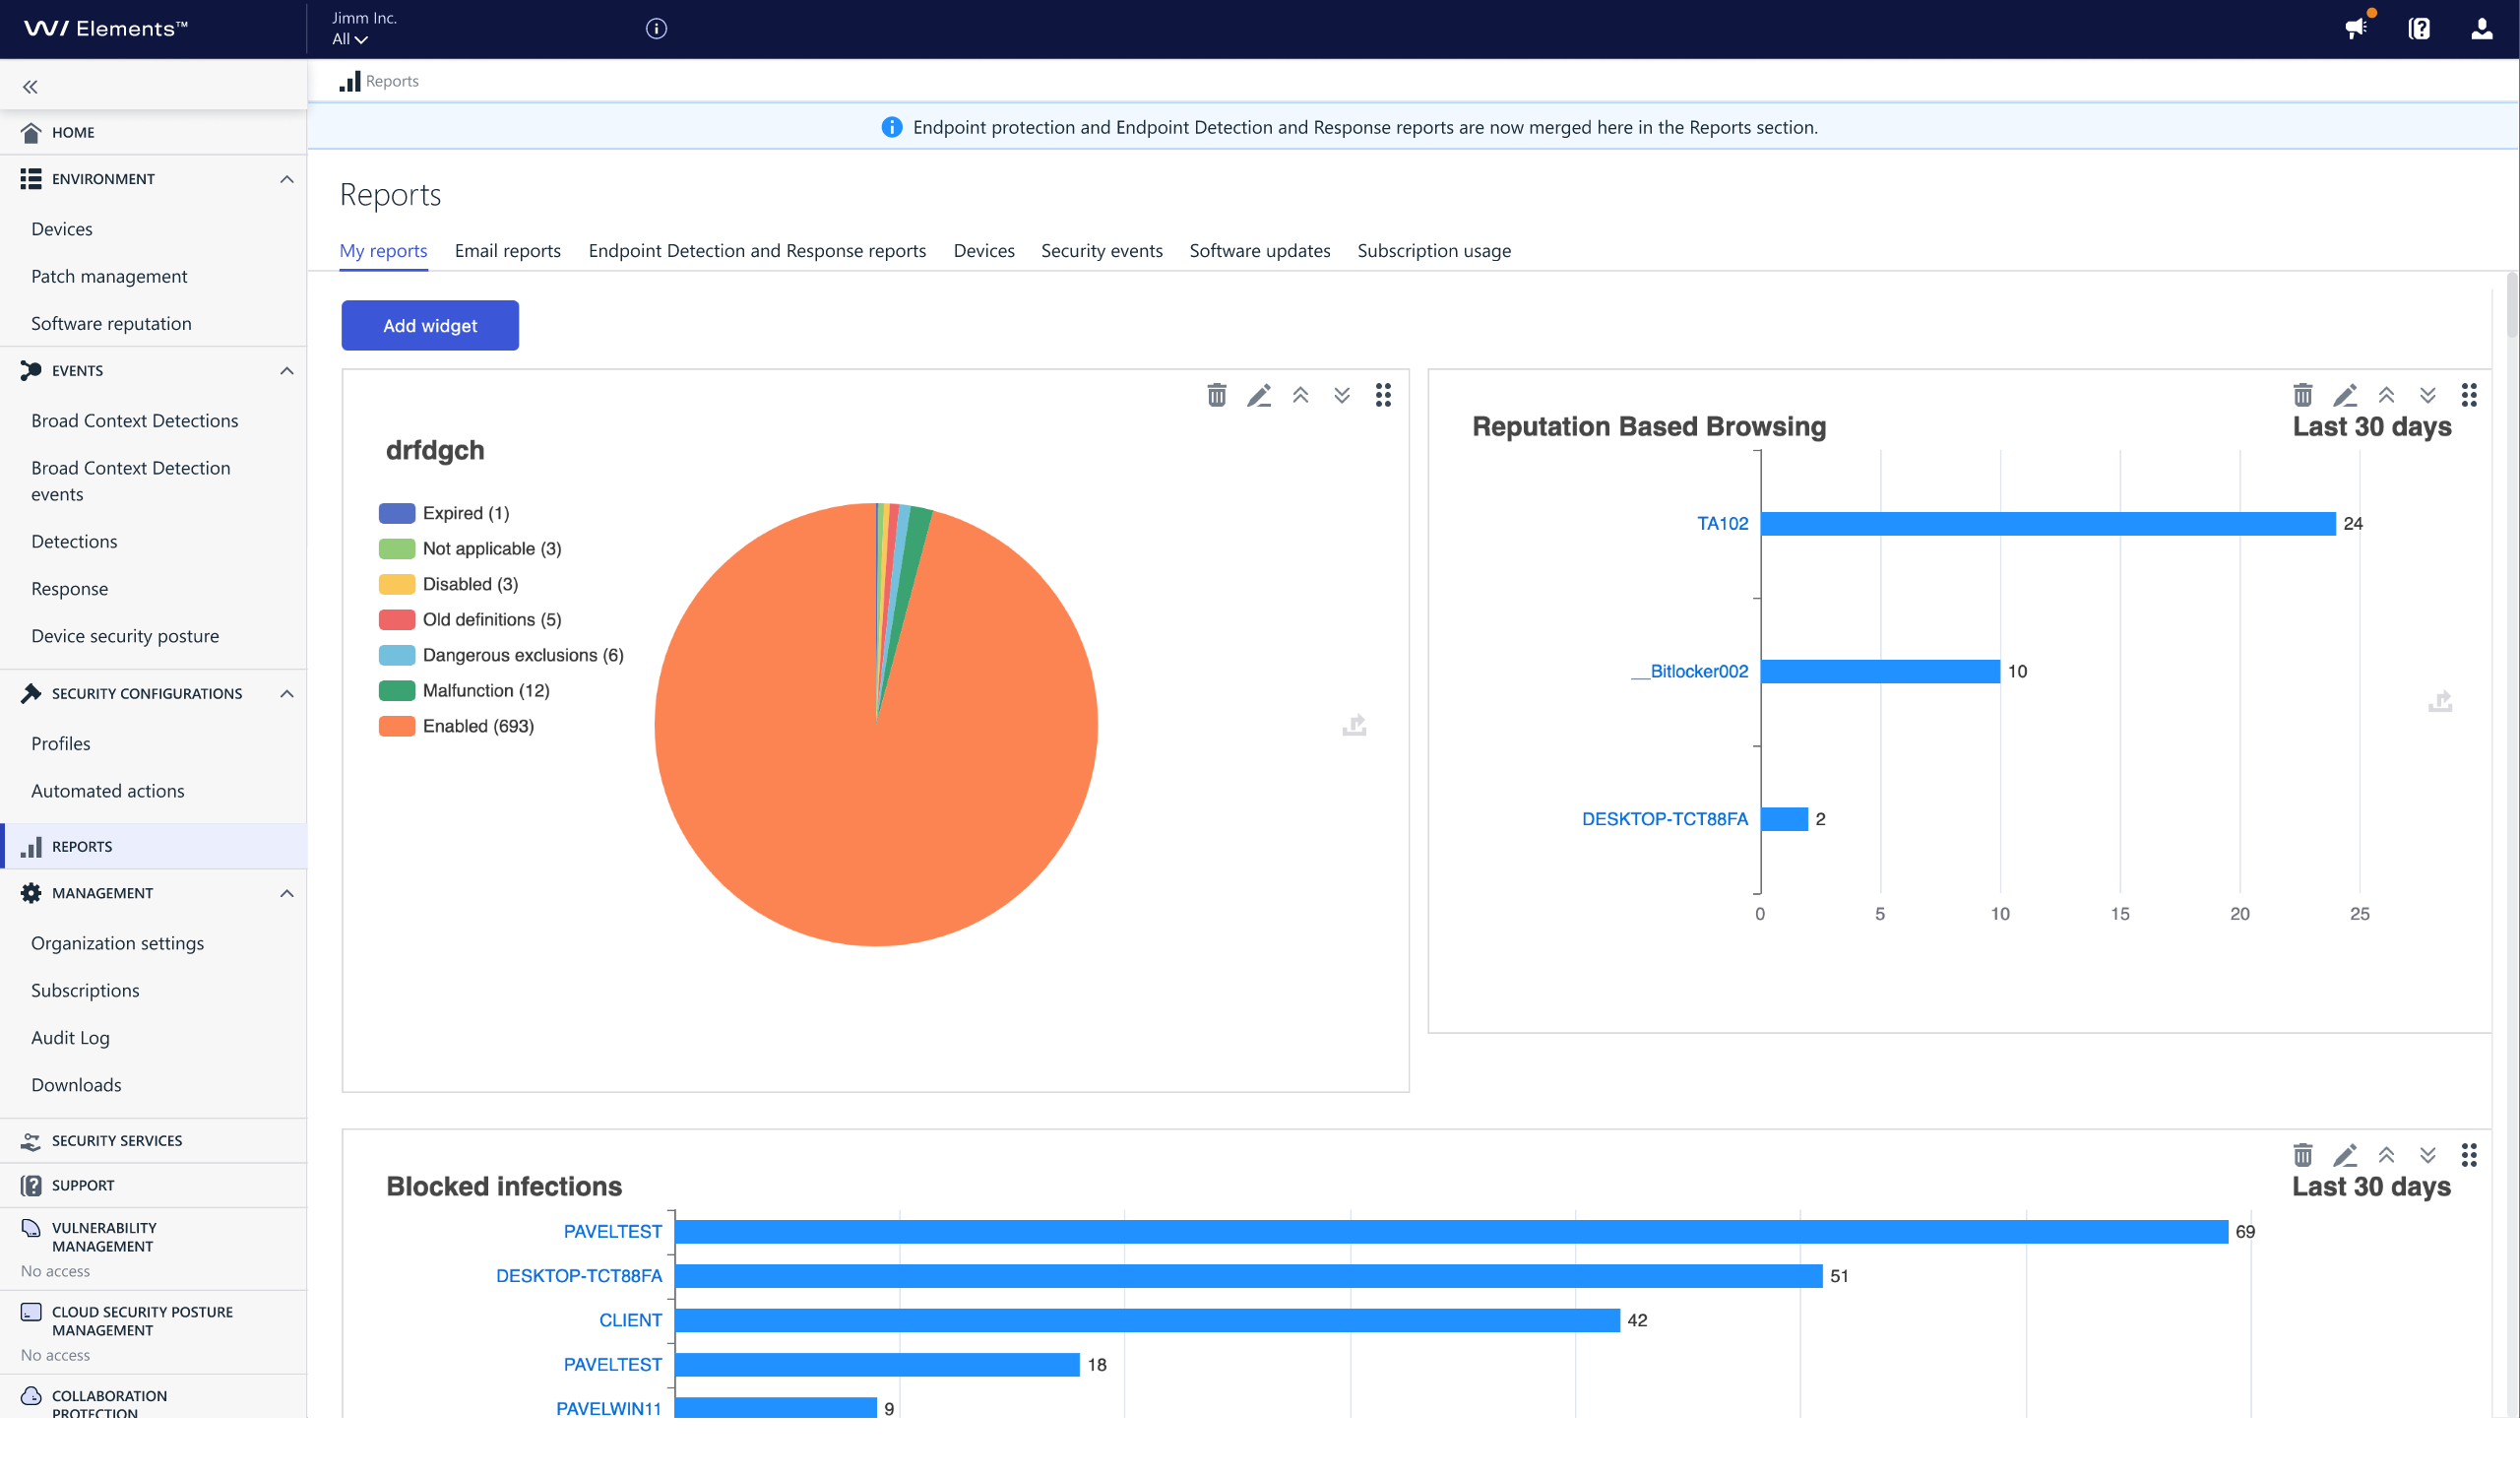Switch to Security events tab

coord(1101,250)
